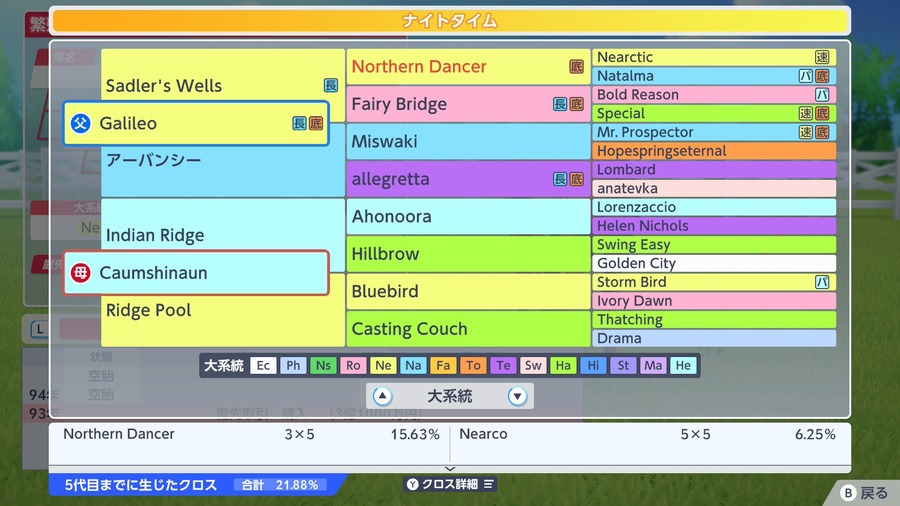Image resolution: width=900 pixels, height=506 pixels.
Task: Click the 底 badge on Northern Dancer
Action: [576, 67]
